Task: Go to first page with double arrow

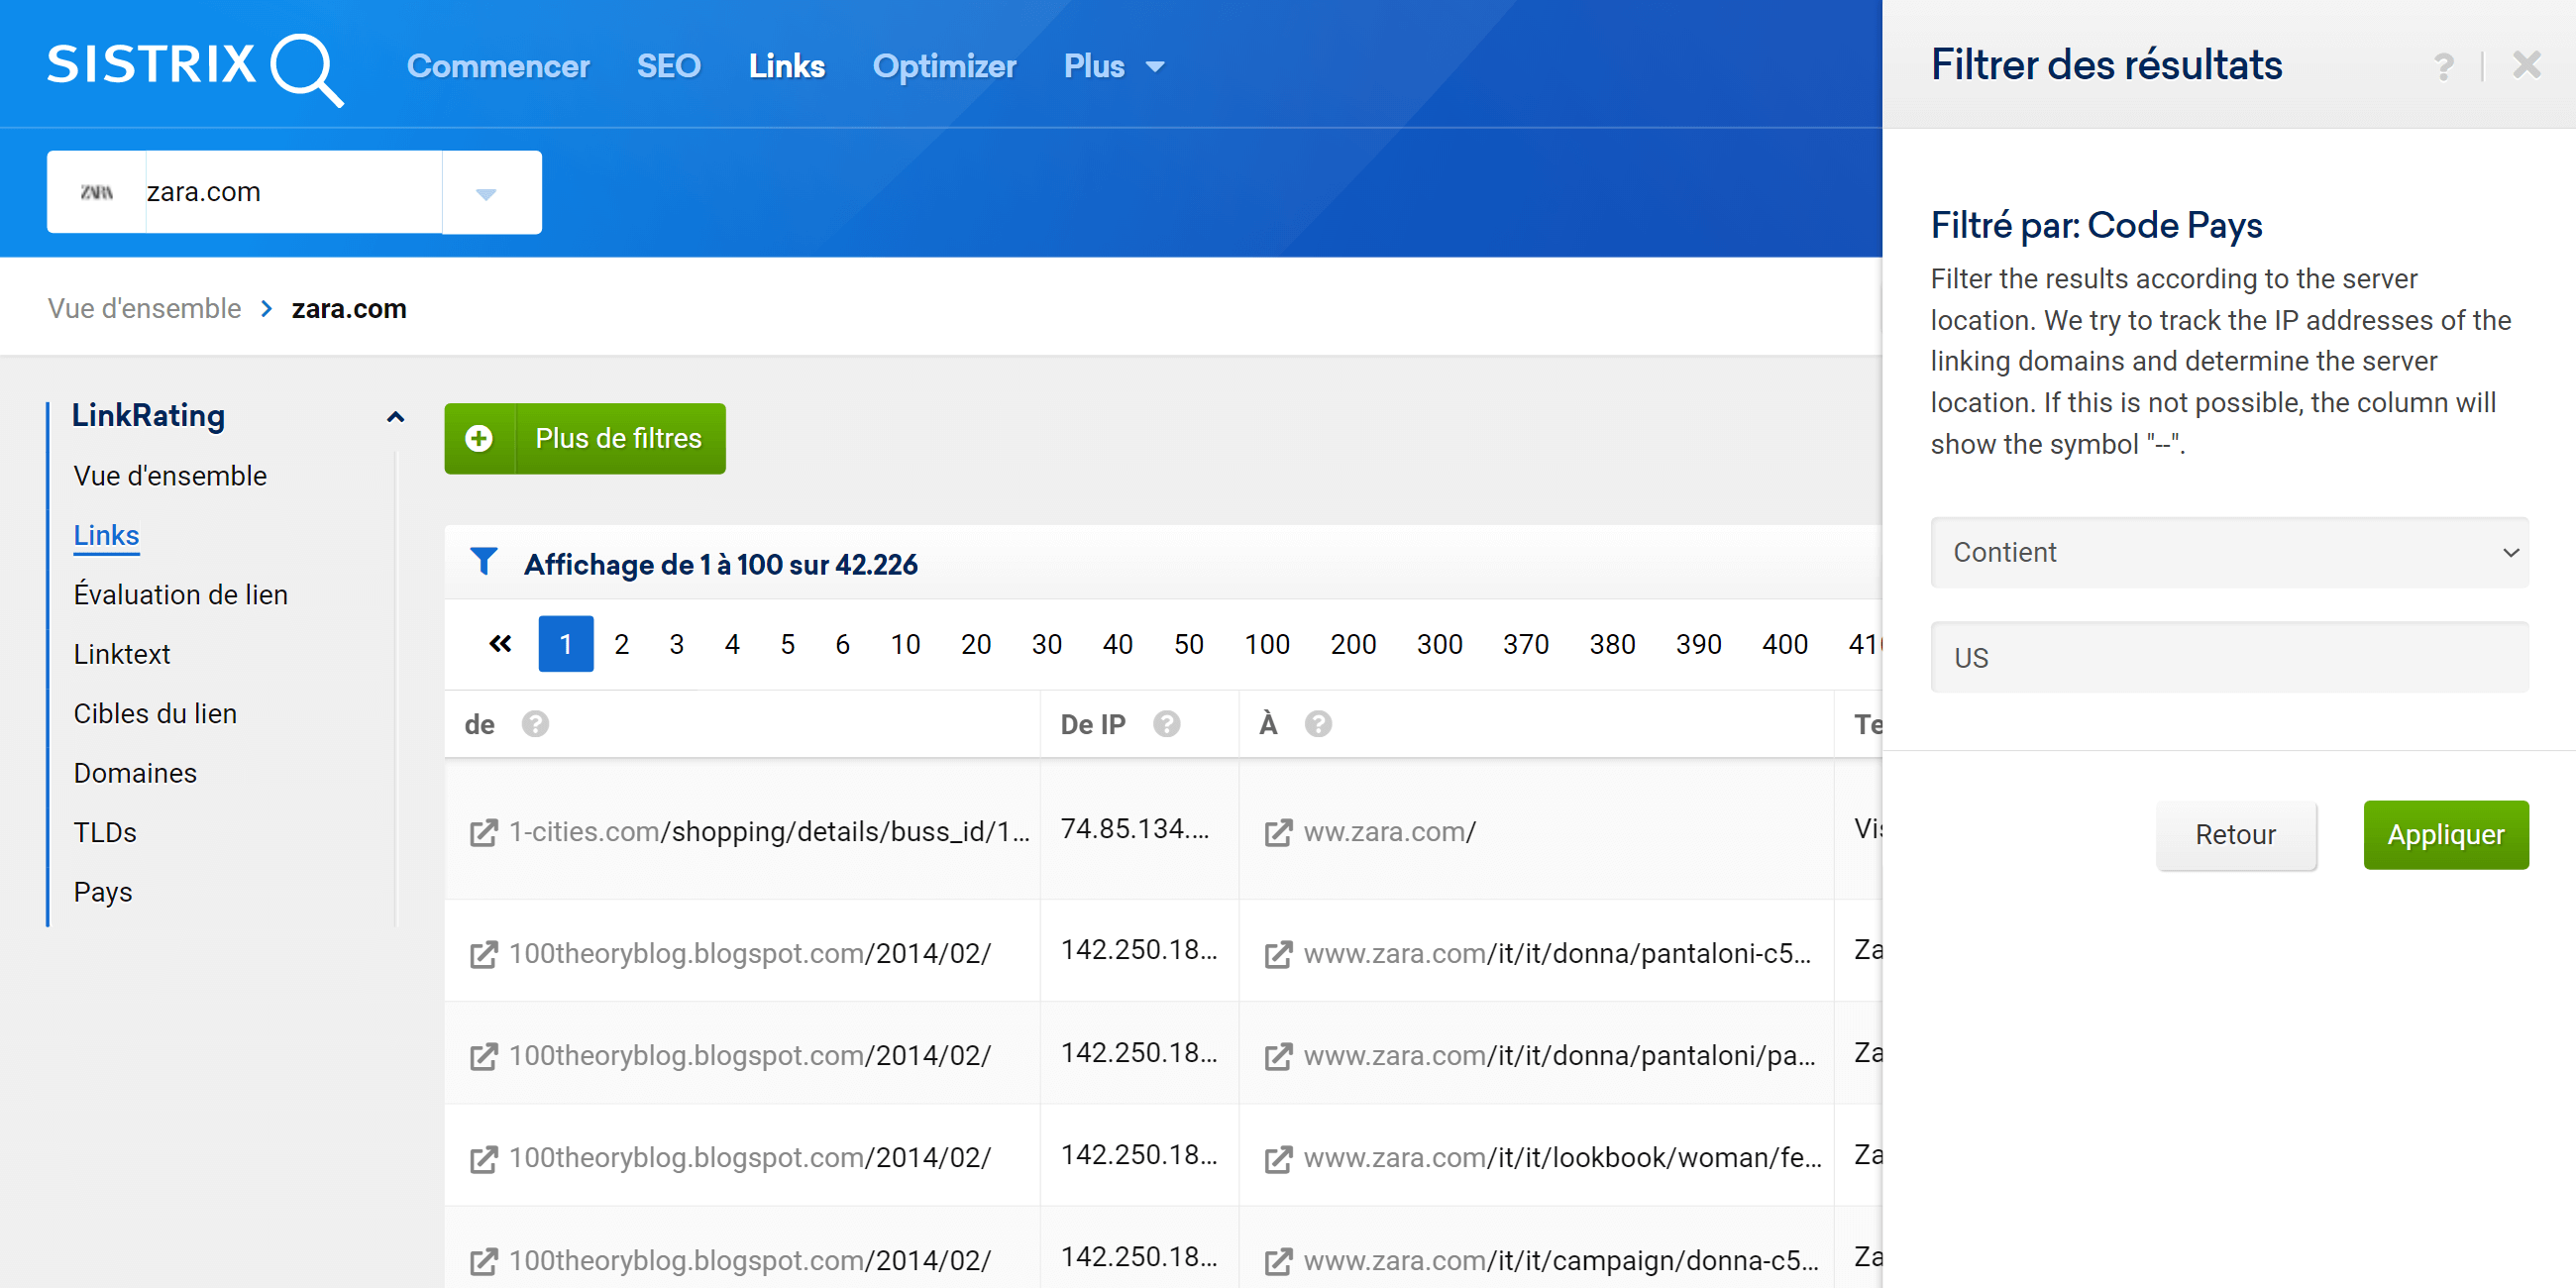Action: pyautogui.click(x=500, y=644)
